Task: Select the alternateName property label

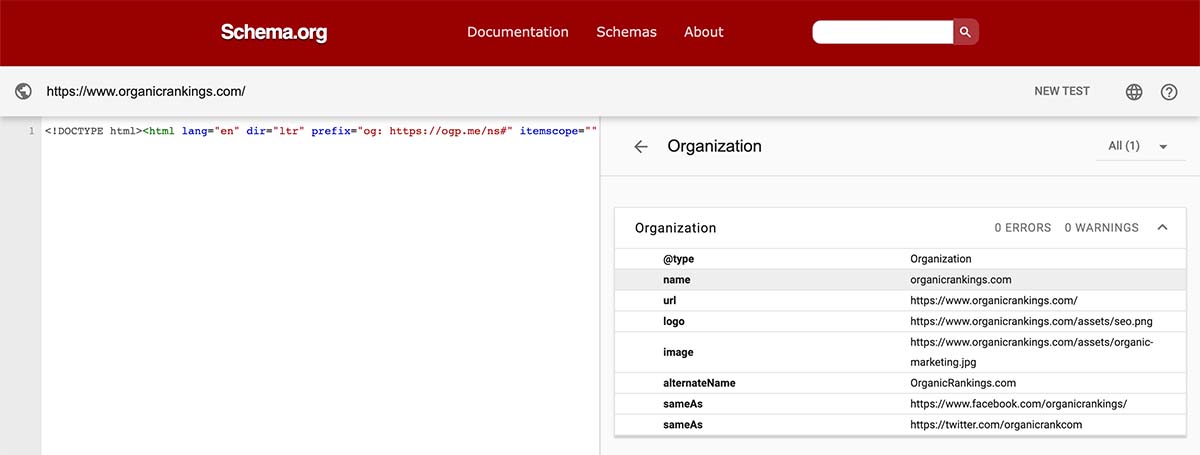Action: (699, 383)
